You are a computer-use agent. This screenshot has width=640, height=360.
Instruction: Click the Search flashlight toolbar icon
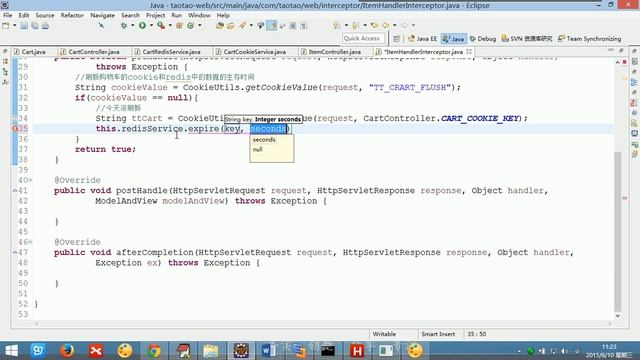pos(243,26)
